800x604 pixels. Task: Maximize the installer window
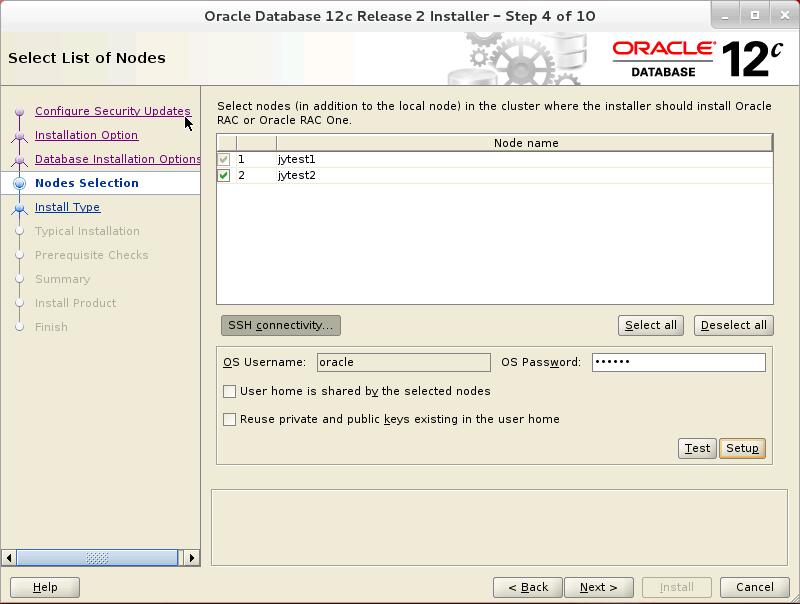tap(755, 16)
